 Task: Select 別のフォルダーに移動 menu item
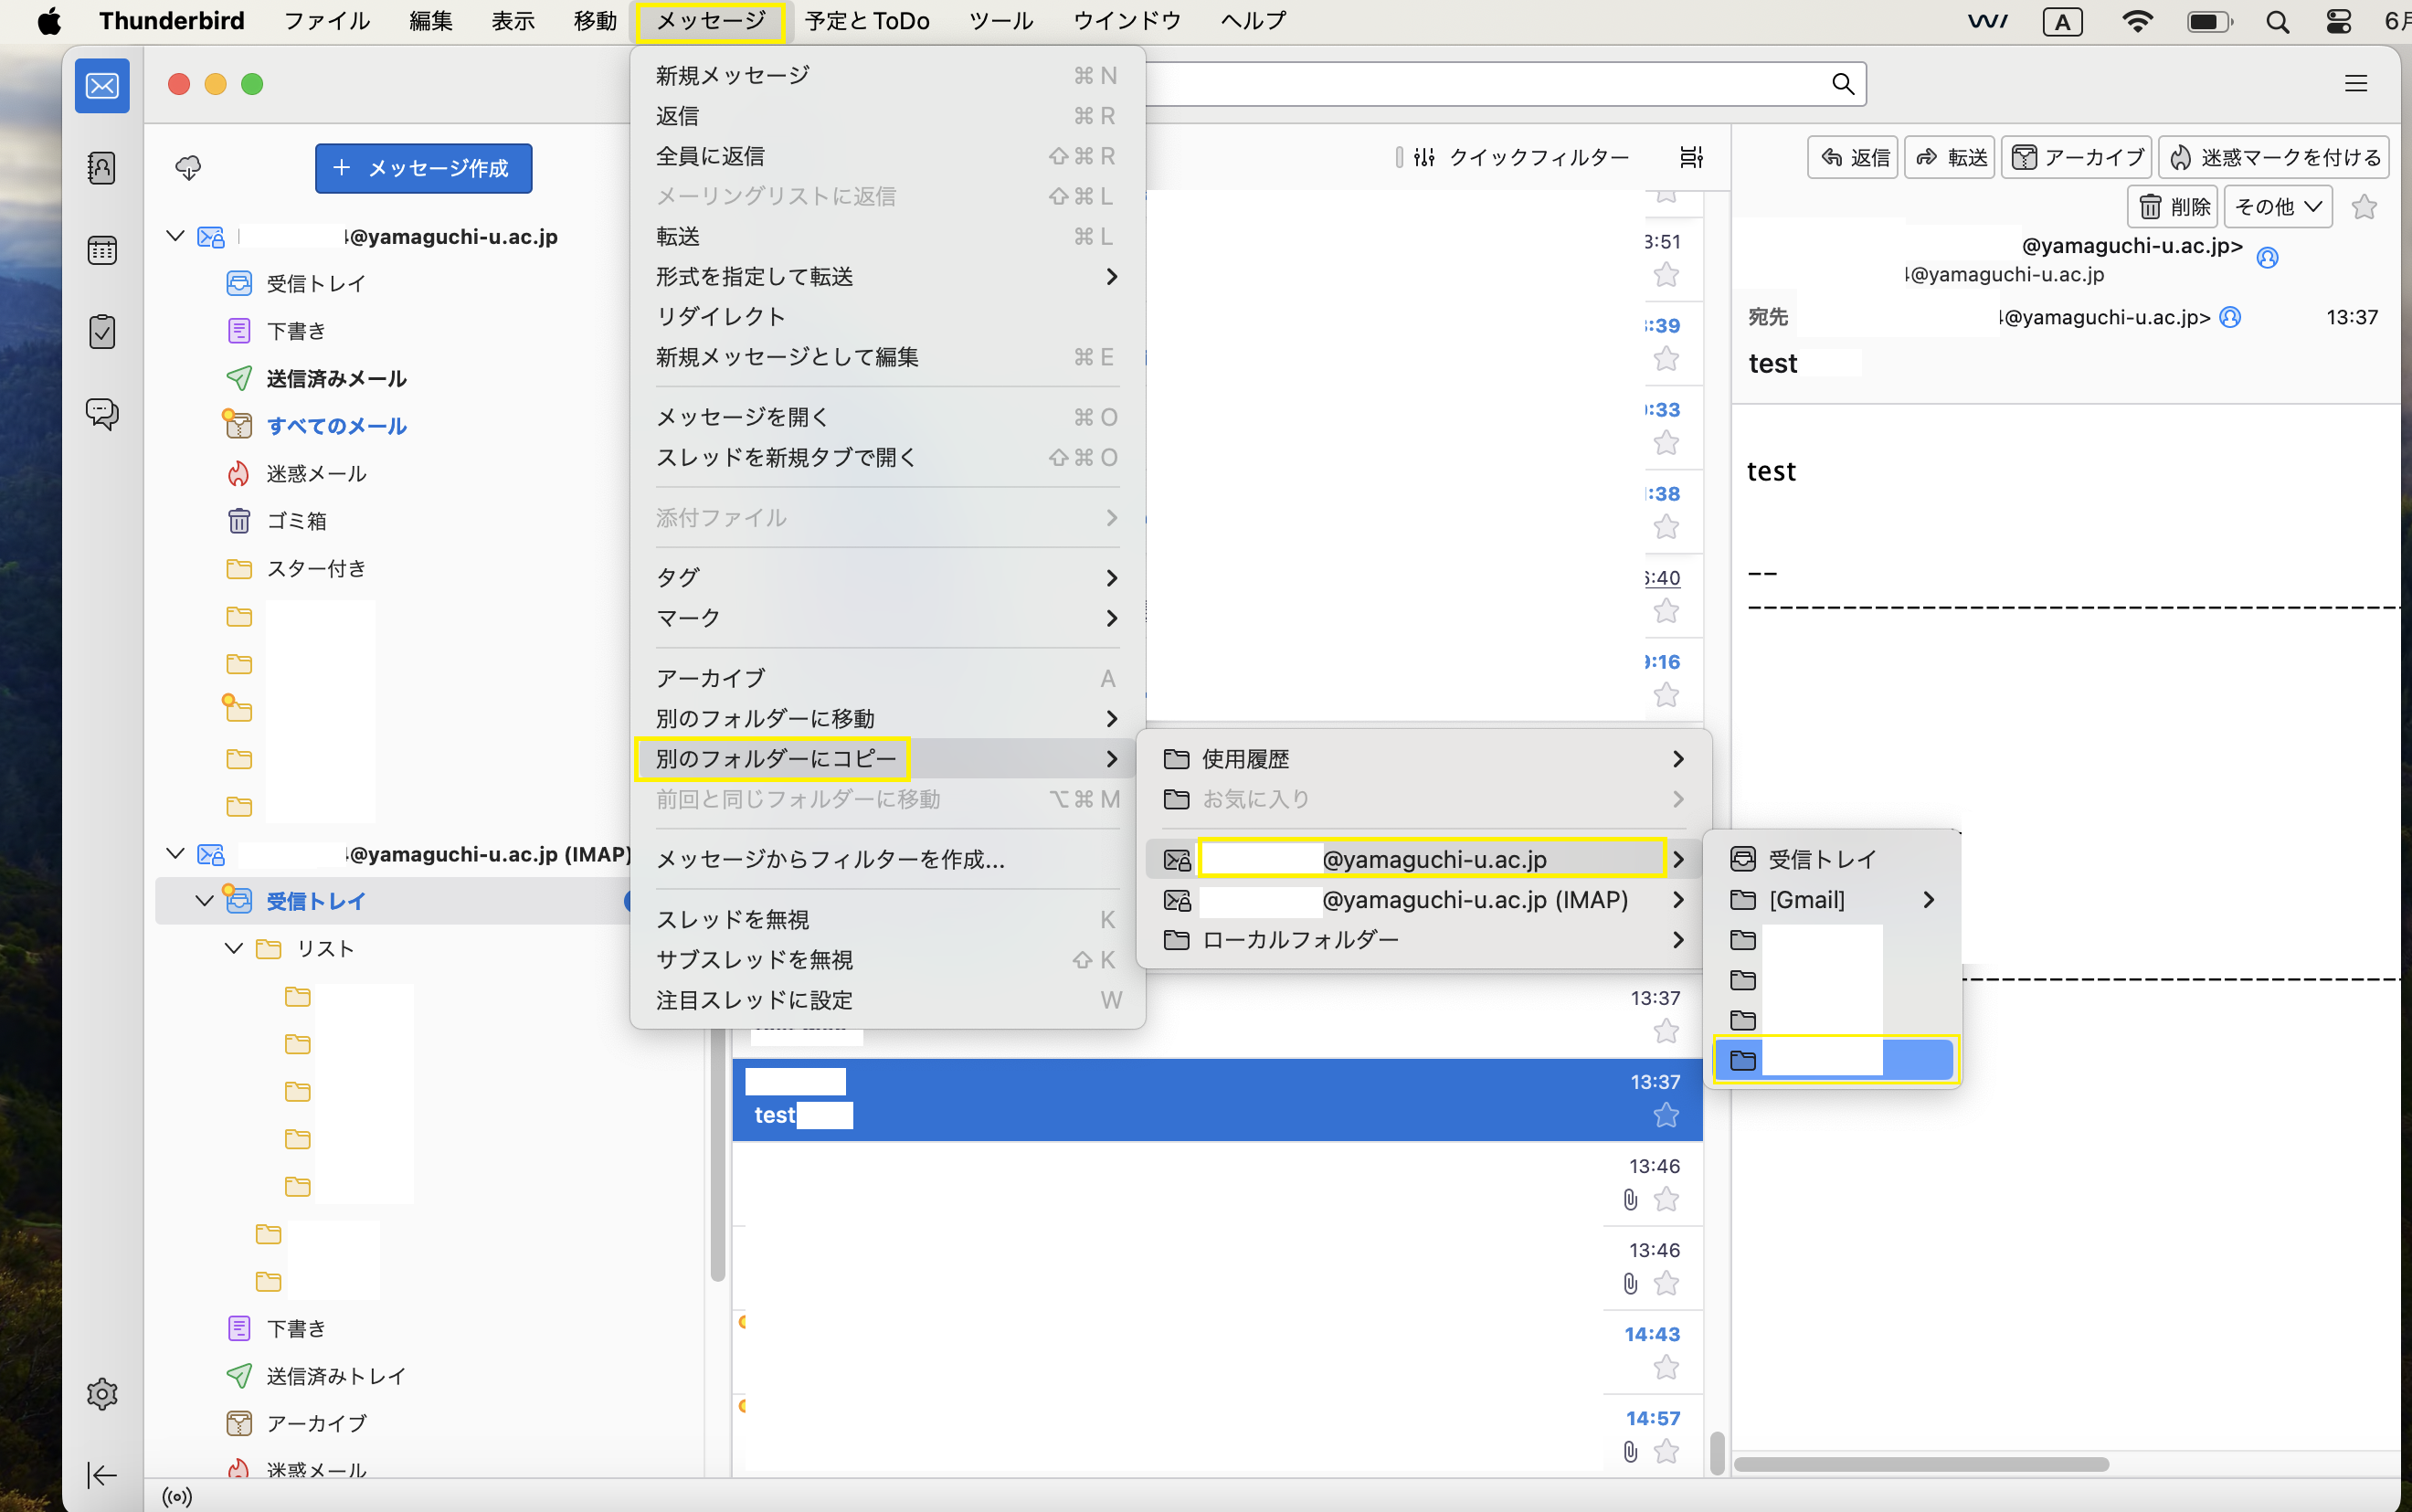tap(887, 719)
